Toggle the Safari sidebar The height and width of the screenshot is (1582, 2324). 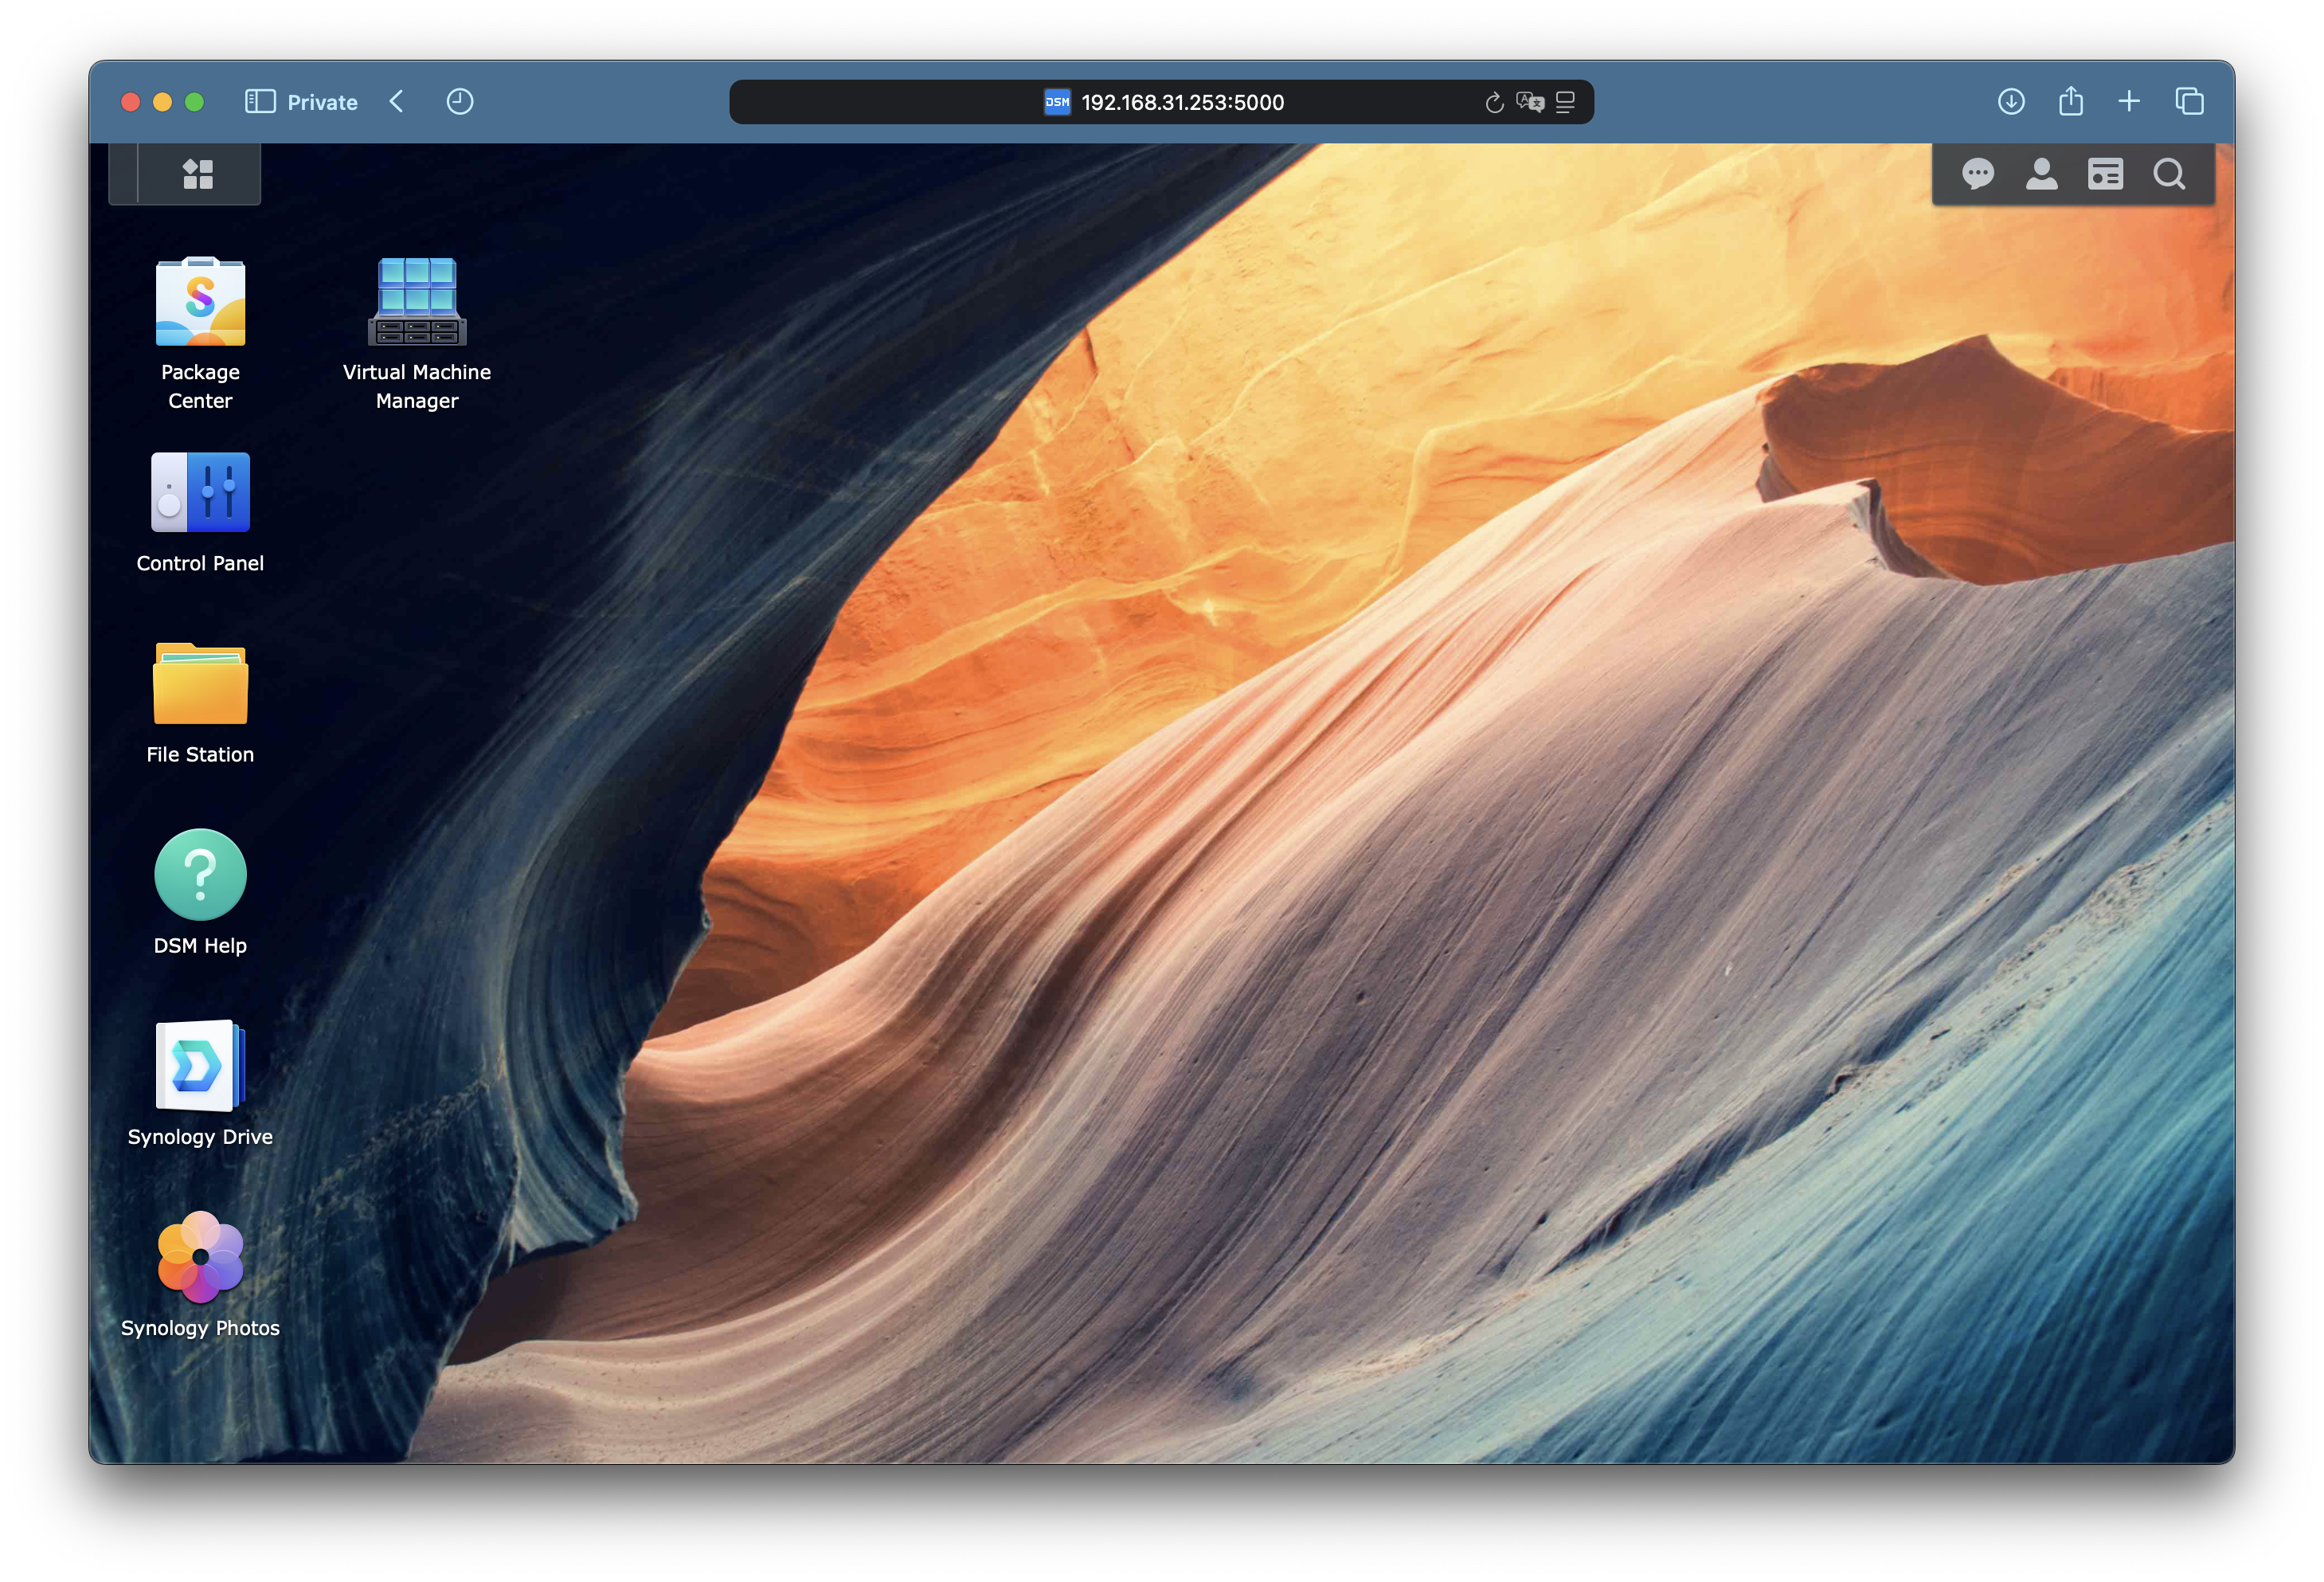260,102
